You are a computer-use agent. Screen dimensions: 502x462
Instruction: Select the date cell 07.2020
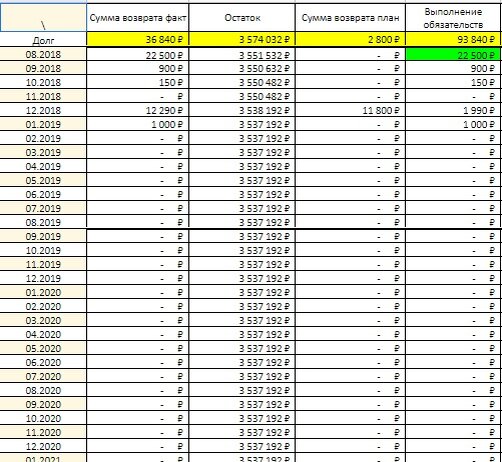click(43, 376)
